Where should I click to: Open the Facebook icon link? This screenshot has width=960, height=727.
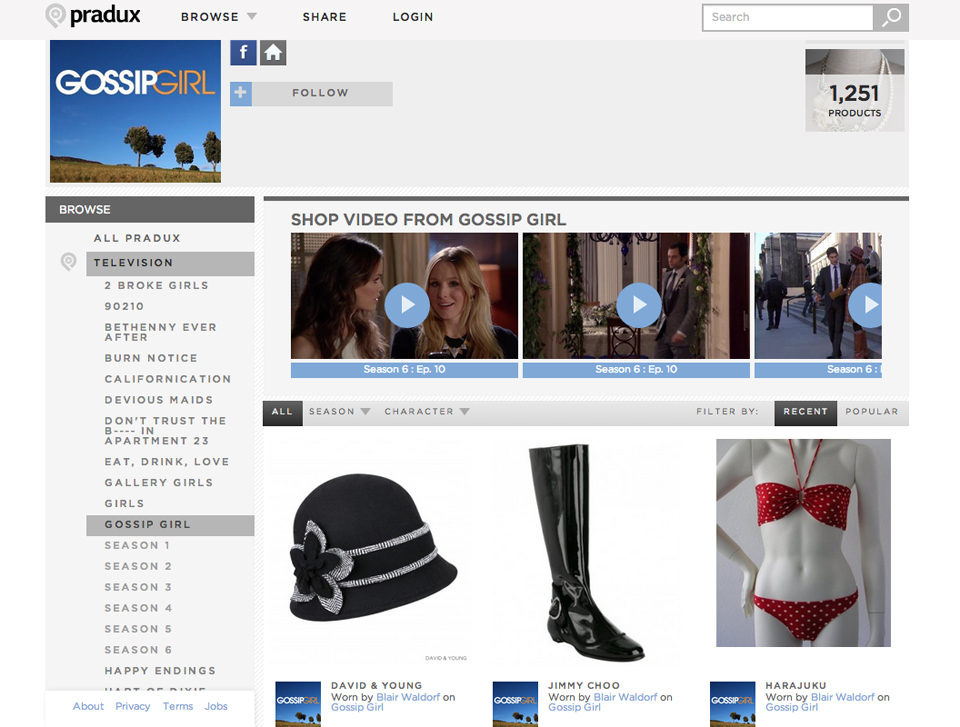[x=243, y=53]
